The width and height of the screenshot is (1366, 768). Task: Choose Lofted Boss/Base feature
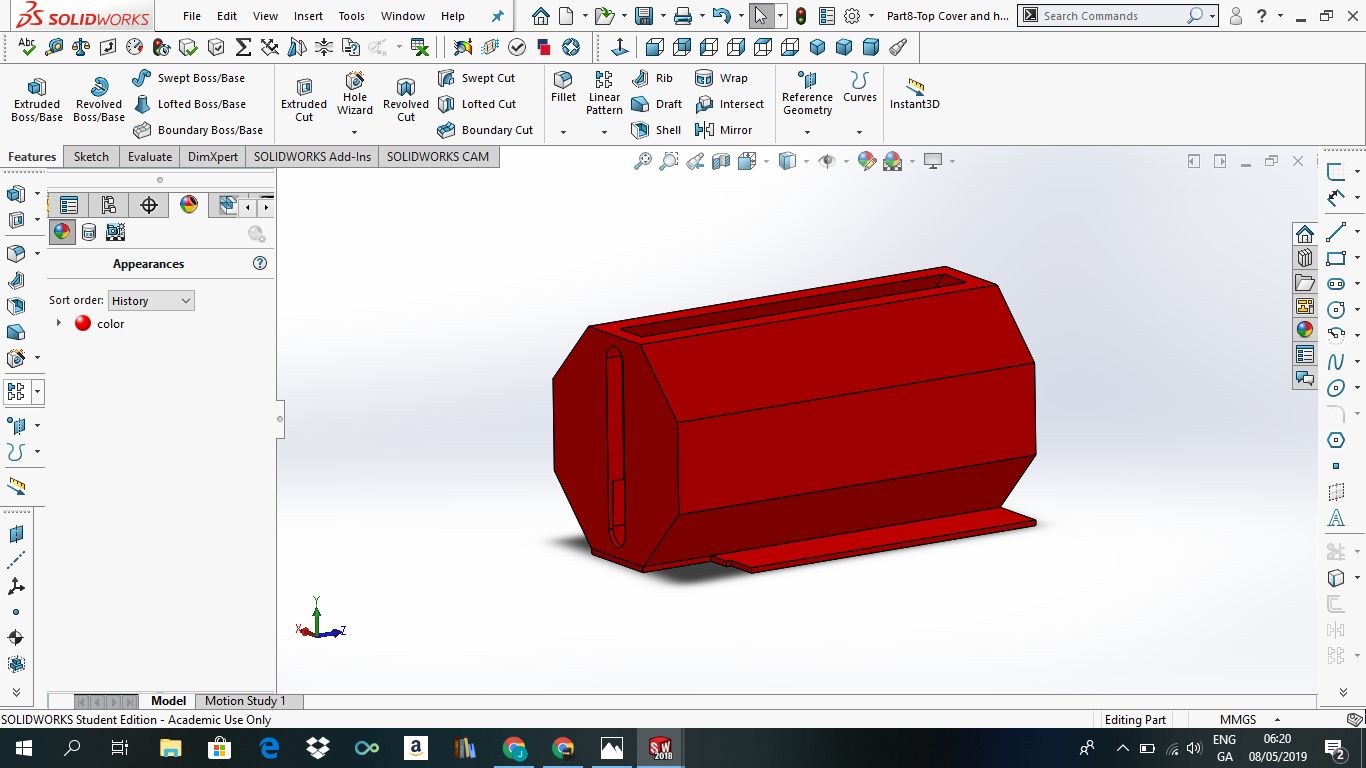click(189, 104)
